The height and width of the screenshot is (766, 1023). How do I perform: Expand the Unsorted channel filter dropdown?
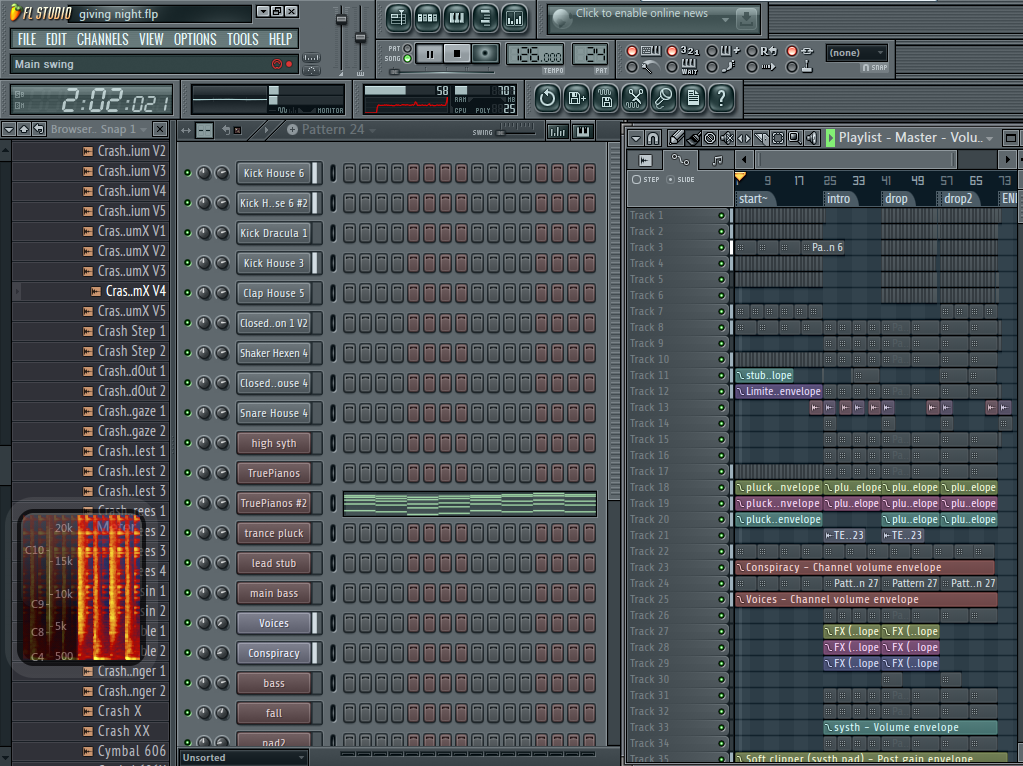(x=243, y=758)
